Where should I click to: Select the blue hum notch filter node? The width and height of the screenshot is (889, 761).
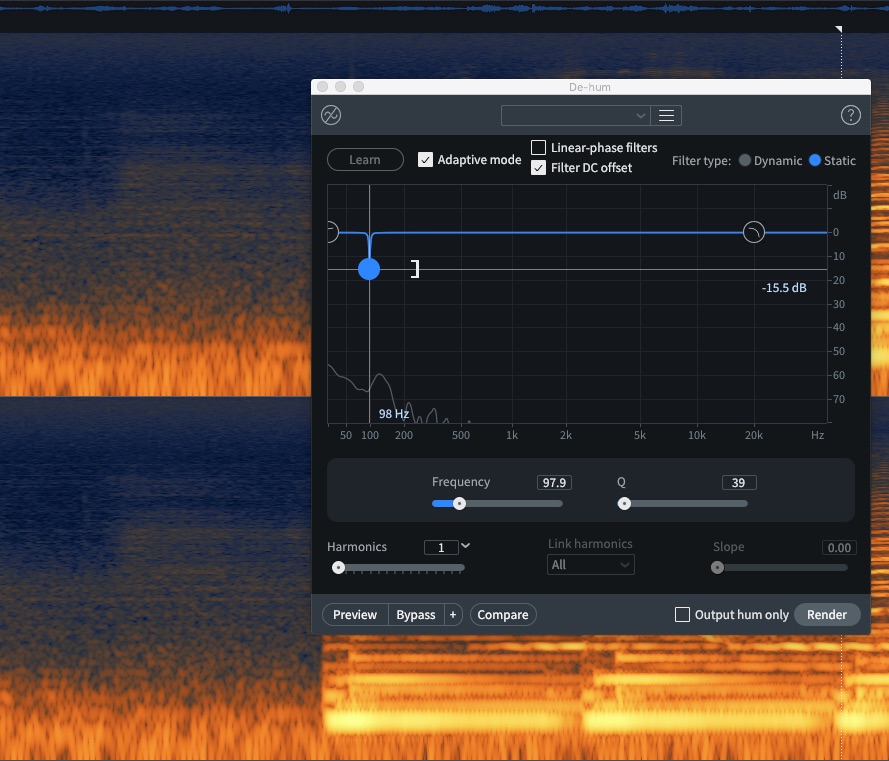point(369,269)
